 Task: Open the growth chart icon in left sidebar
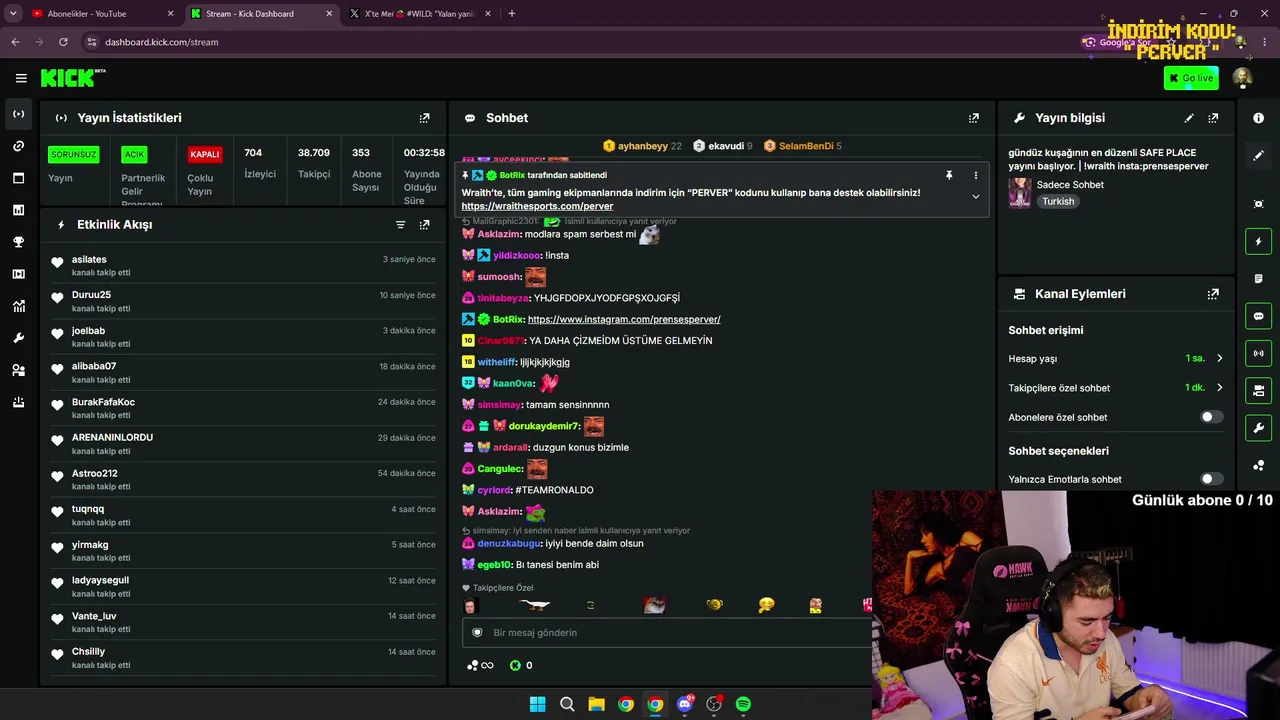[x=19, y=306]
